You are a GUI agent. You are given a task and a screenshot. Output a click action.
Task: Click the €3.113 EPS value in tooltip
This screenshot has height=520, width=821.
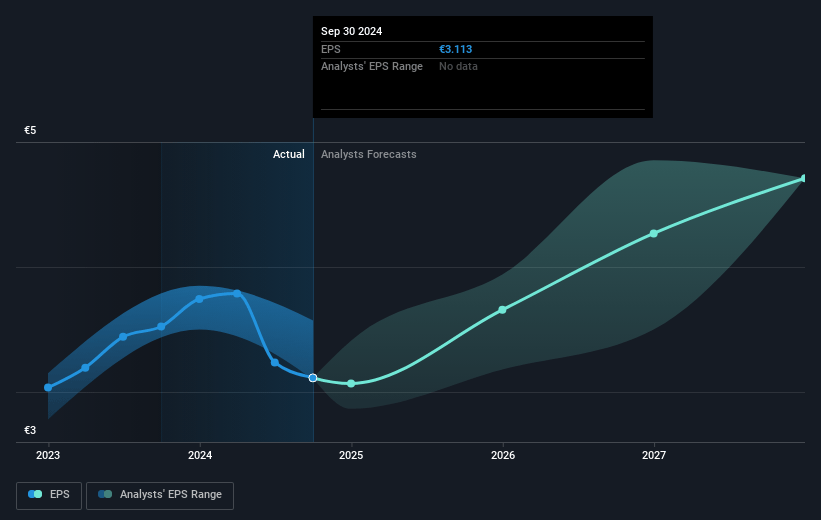[x=456, y=49]
